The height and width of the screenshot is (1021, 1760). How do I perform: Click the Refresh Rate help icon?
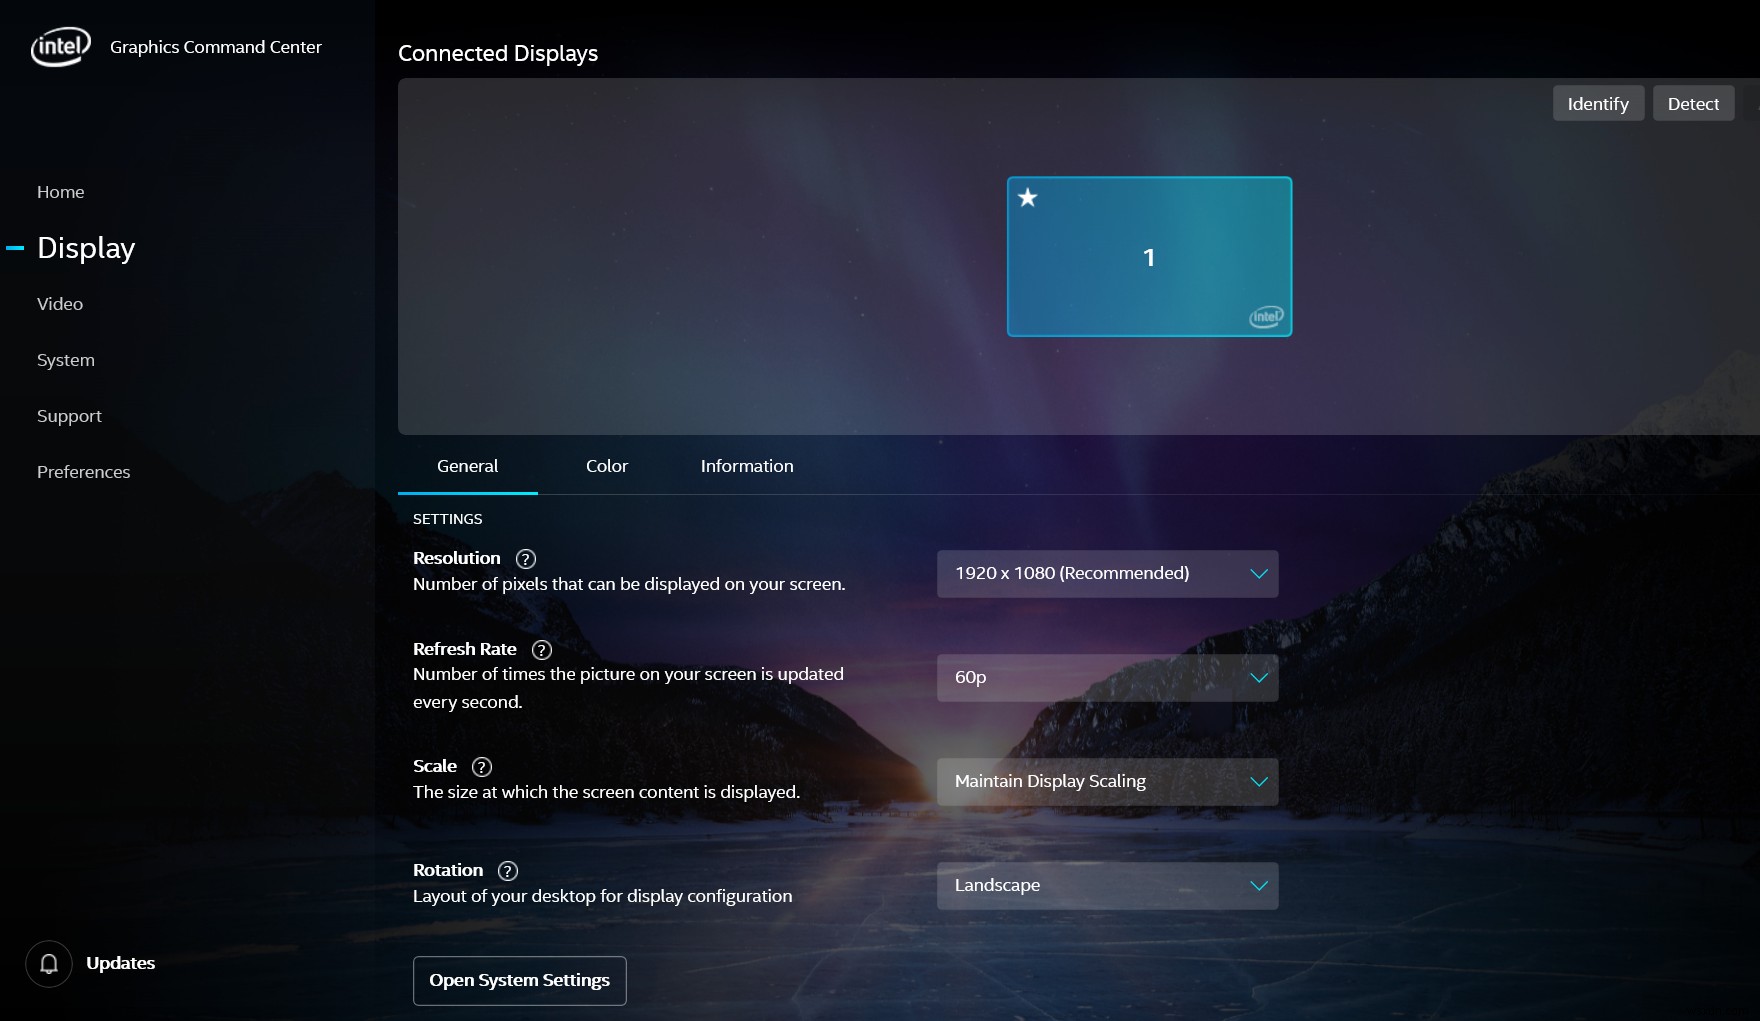542,650
